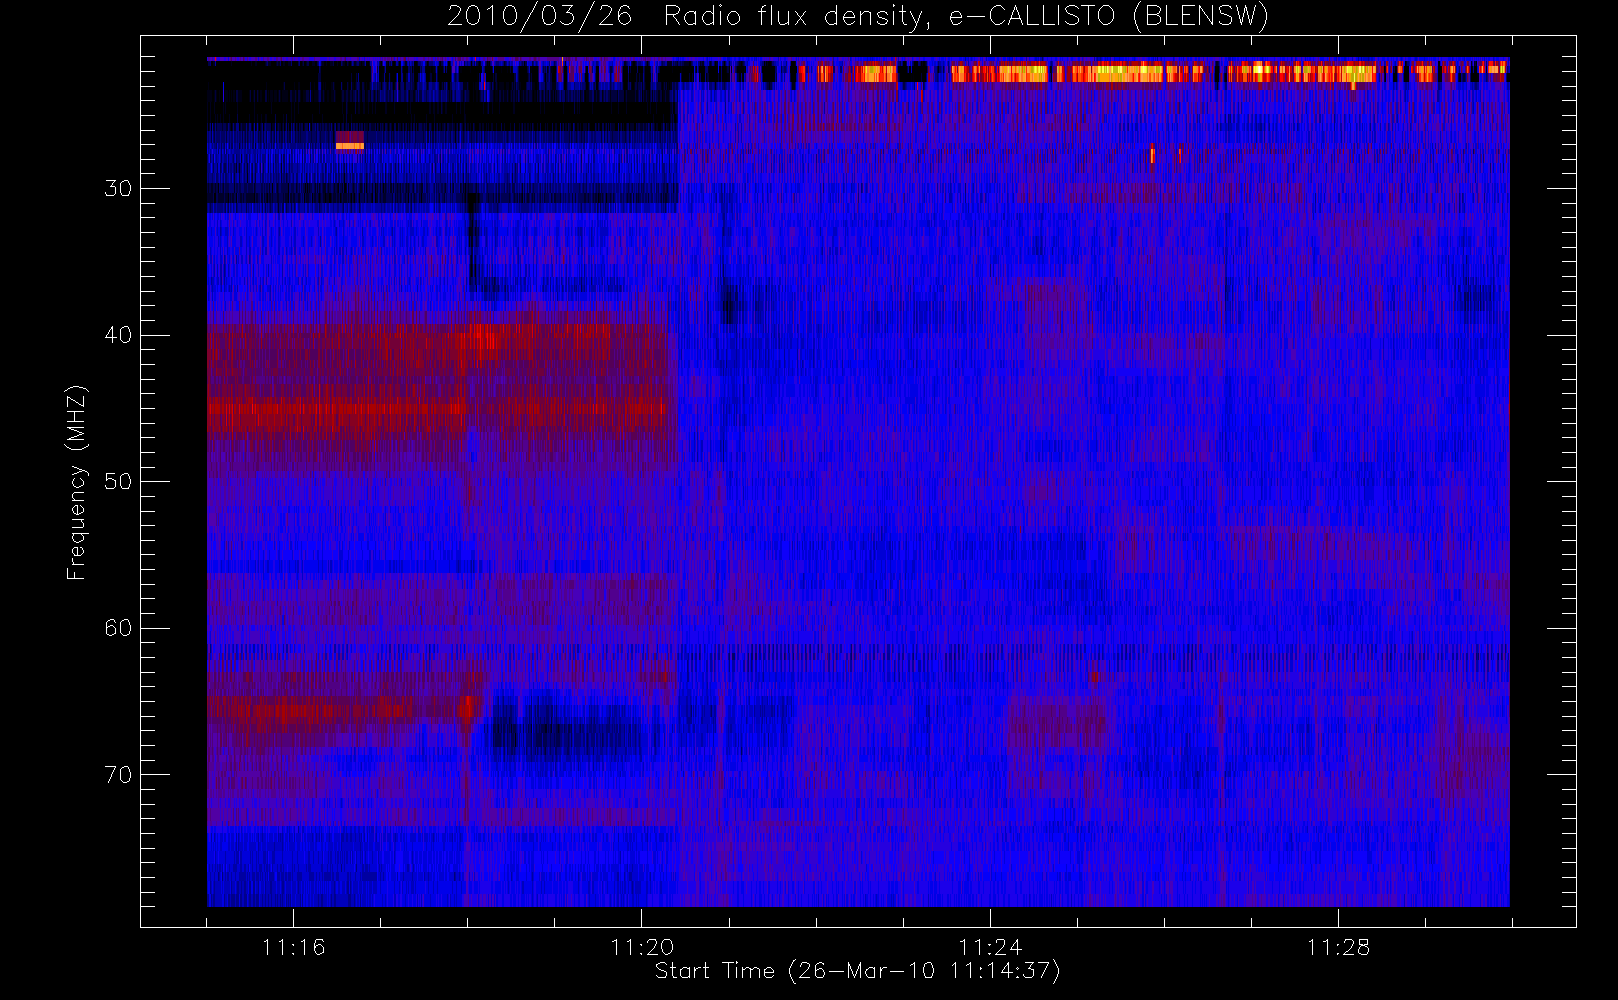The width and height of the screenshot is (1618, 1000).
Task: Click the 70 MHz frequency tick label
Action: click(x=118, y=775)
